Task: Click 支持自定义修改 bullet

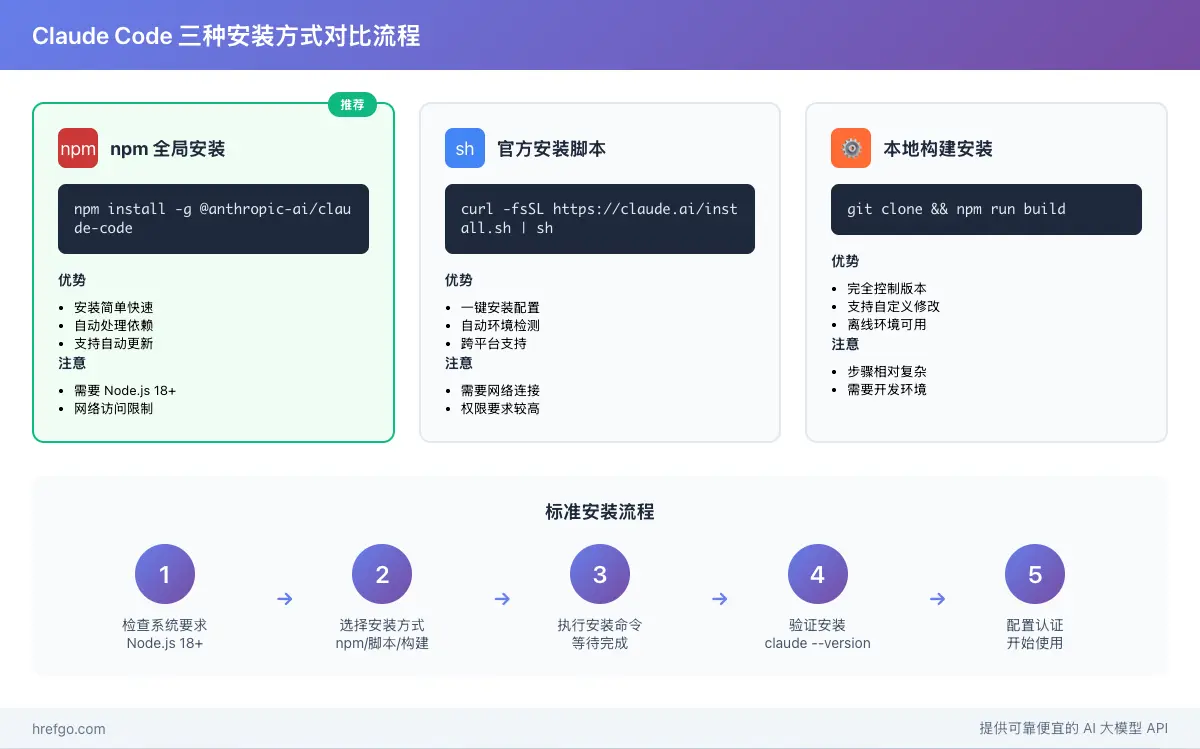Action: (x=894, y=307)
